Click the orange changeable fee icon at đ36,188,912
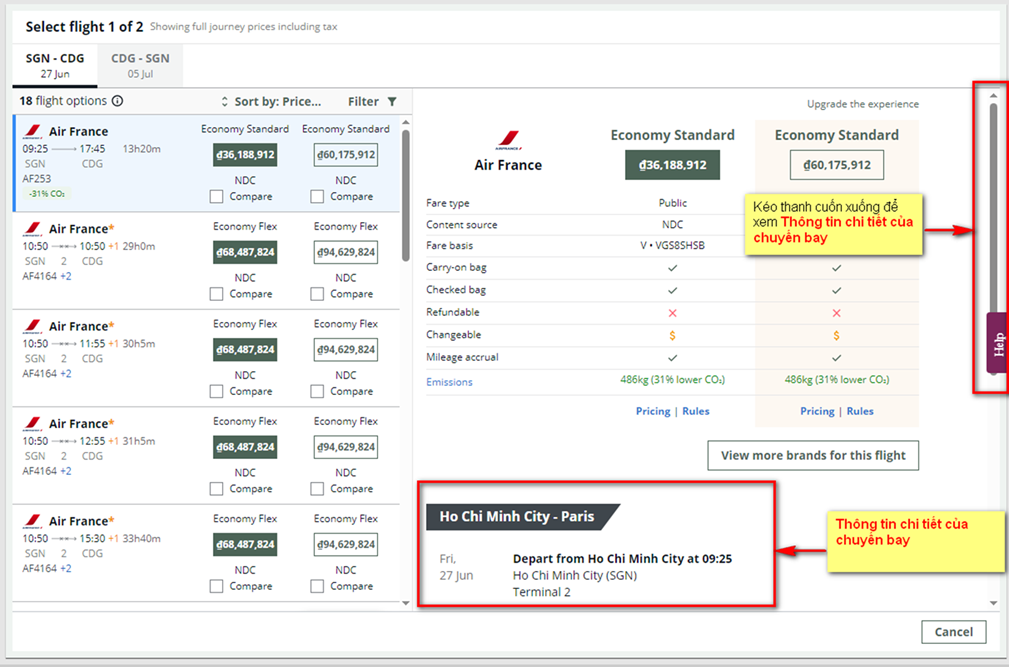Screen dimensions: 1009x667 coord(672,336)
